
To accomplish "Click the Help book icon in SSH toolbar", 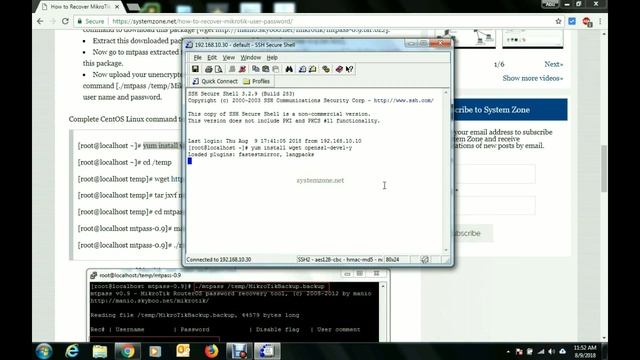I will click(x=339, y=69).
